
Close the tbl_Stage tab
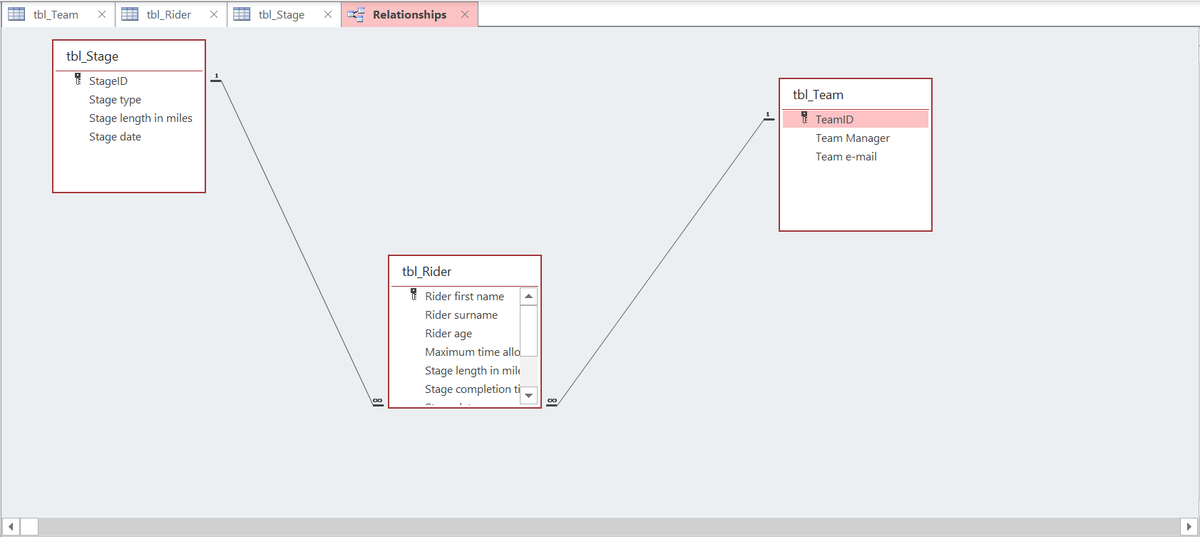[x=327, y=15]
